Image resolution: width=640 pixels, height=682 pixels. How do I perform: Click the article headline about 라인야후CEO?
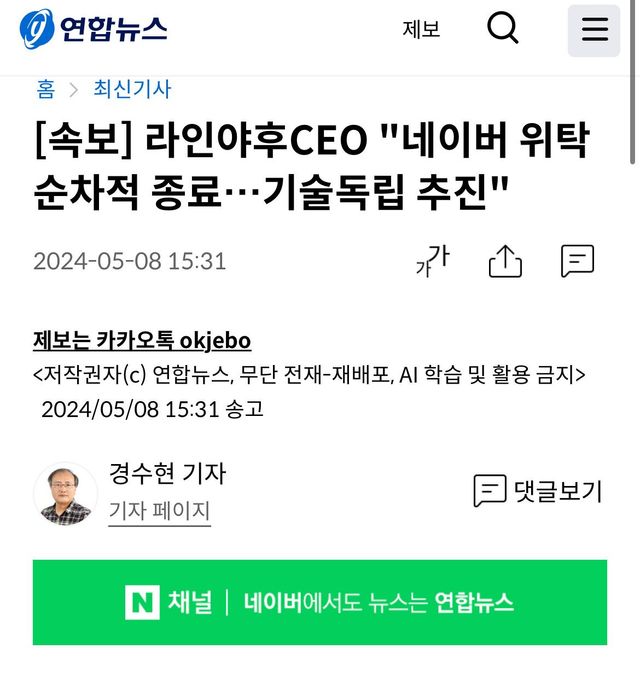pyautogui.click(x=311, y=166)
